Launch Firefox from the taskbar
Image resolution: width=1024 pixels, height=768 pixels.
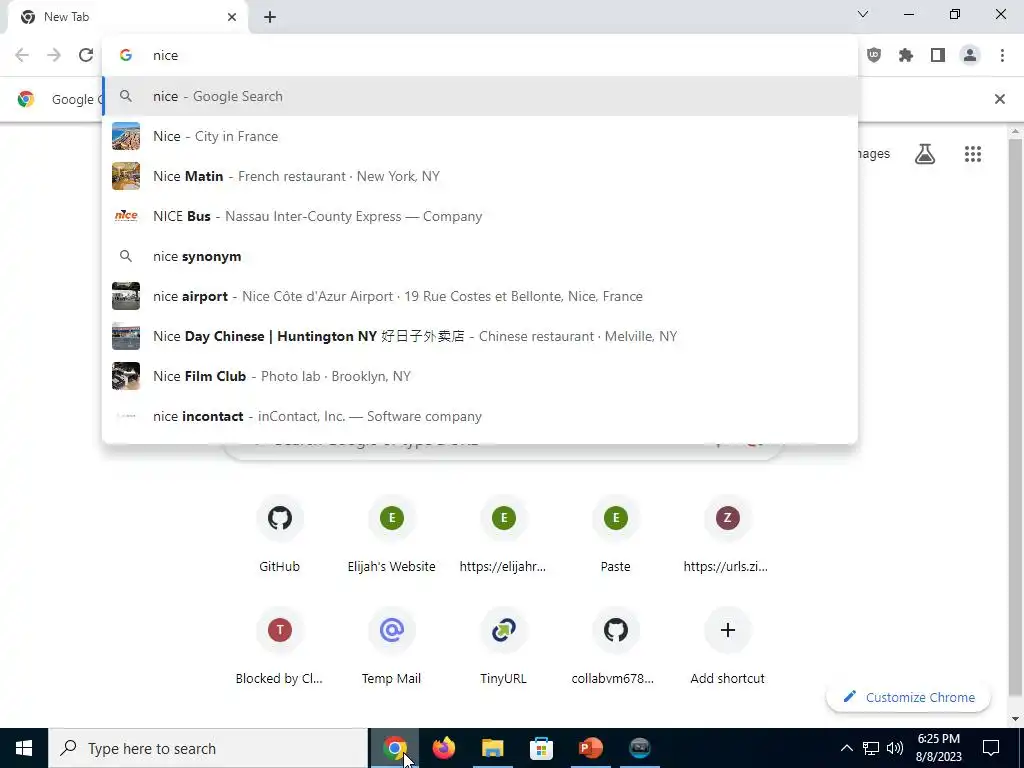[444, 748]
